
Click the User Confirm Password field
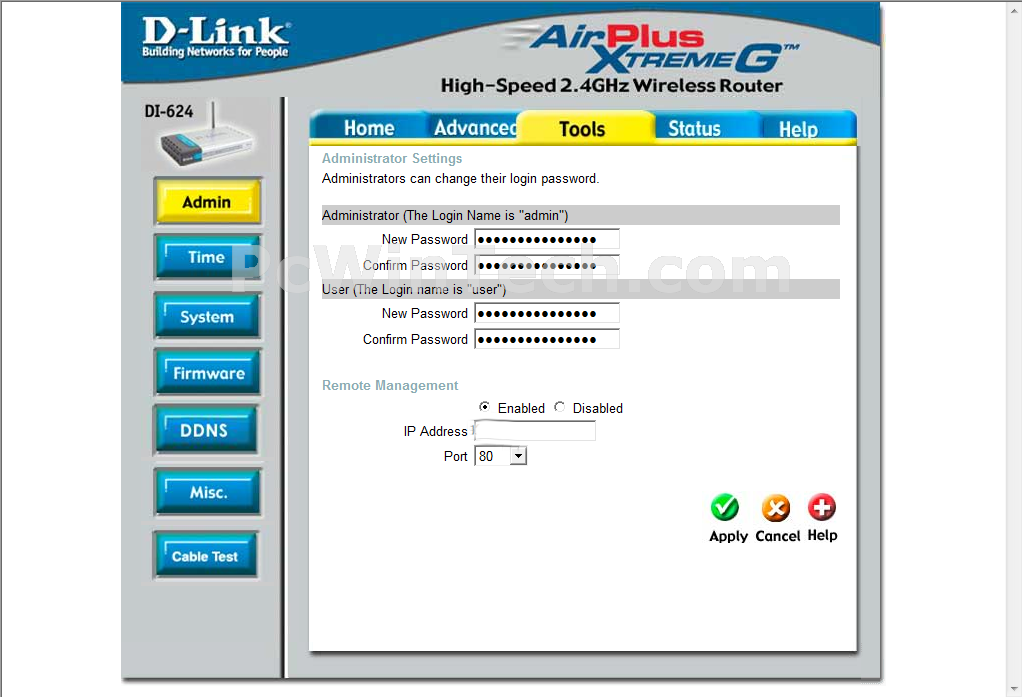click(547, 339)
